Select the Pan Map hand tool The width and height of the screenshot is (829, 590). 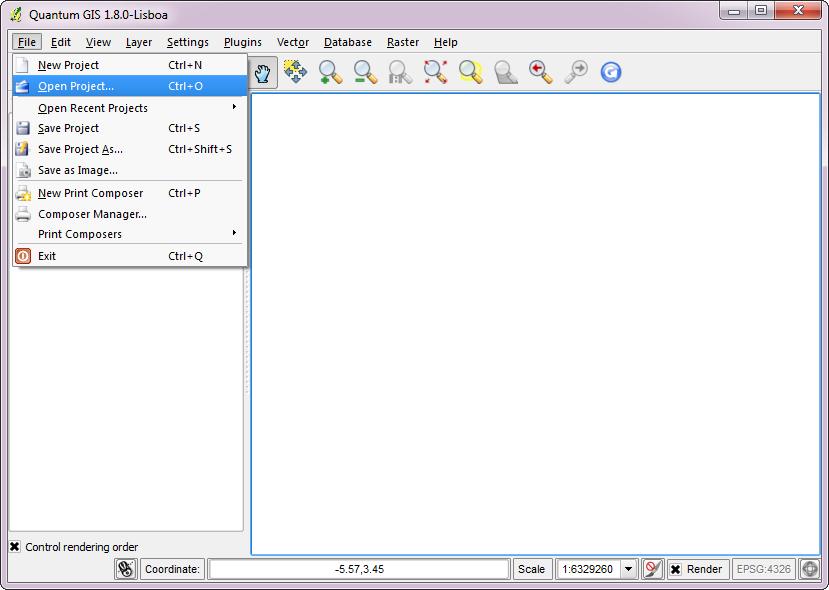(262, 72)
